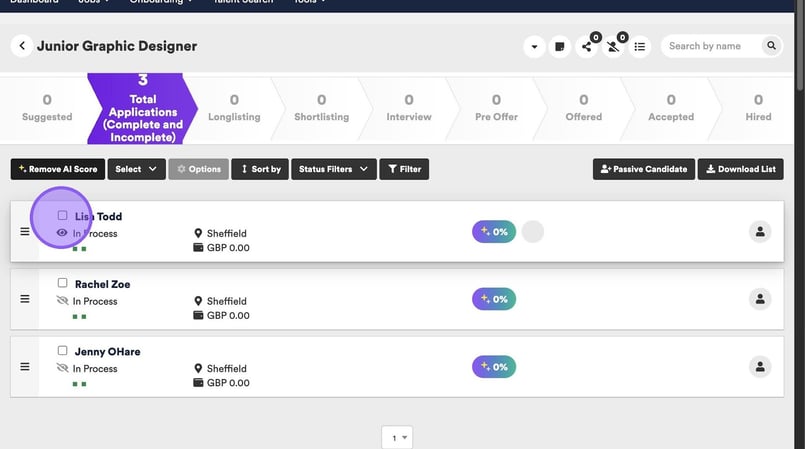Check the box beside Jenny OHare
The width and height of the screenshot is (805, 449).
(63, 351)
